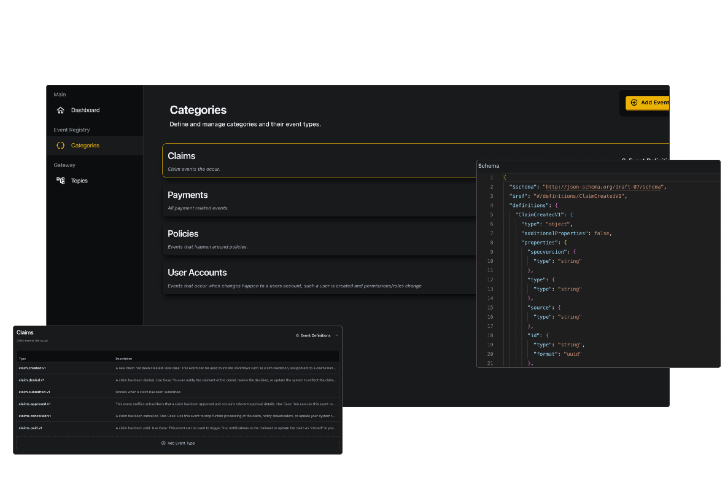Click the Add Event Type button

pyautogui.click(x=178, y=443)
